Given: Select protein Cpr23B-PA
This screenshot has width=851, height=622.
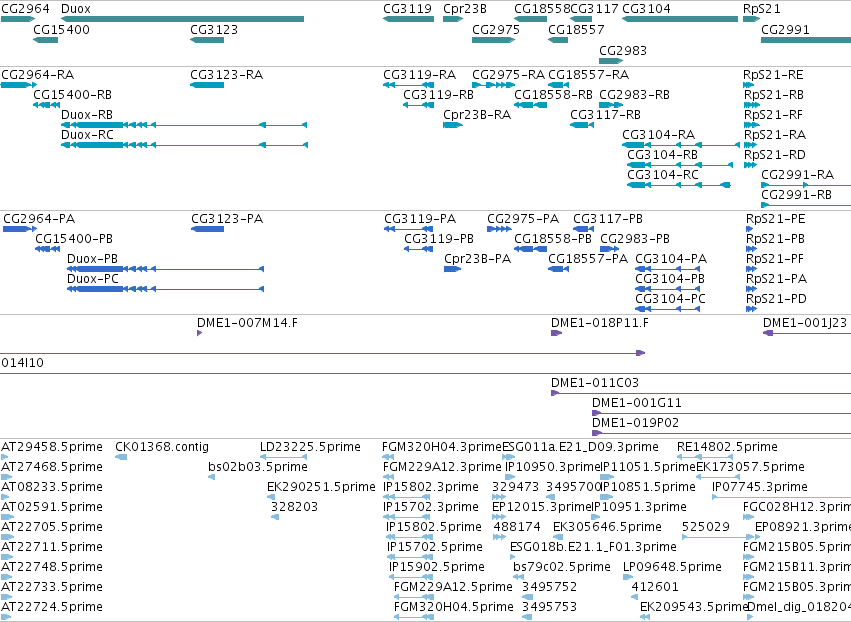Looking at the screenshot, I should [x=478, y=259].
